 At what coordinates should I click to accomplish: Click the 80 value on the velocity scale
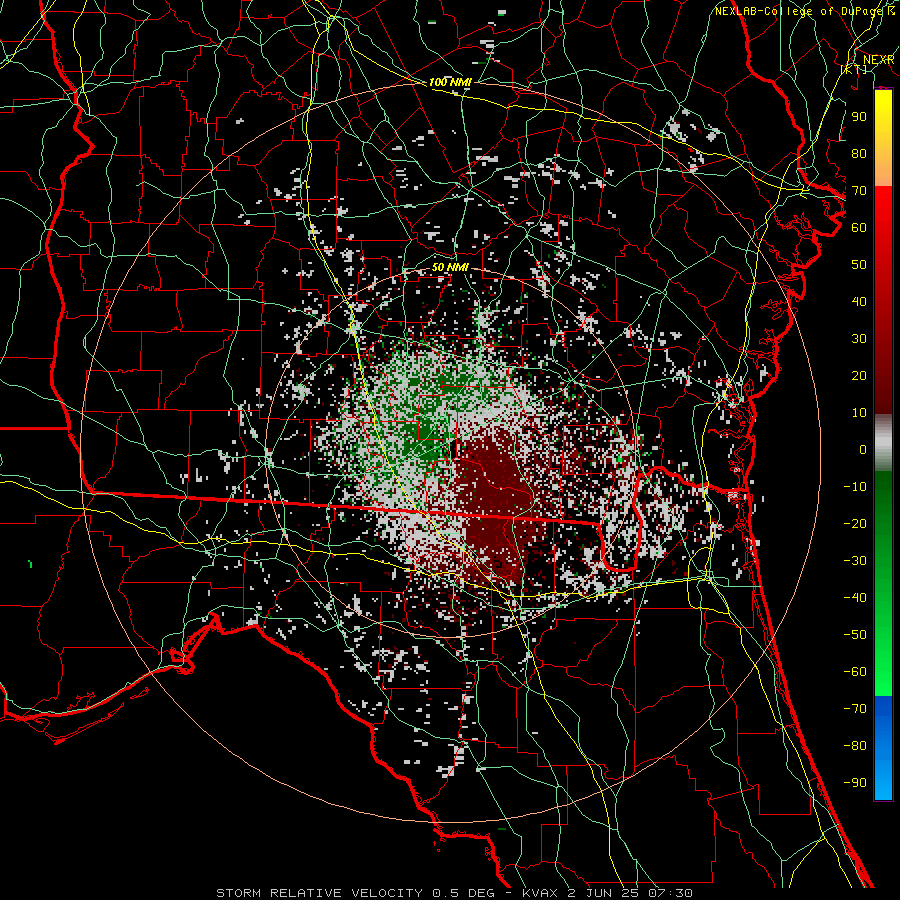coord(859,153)
